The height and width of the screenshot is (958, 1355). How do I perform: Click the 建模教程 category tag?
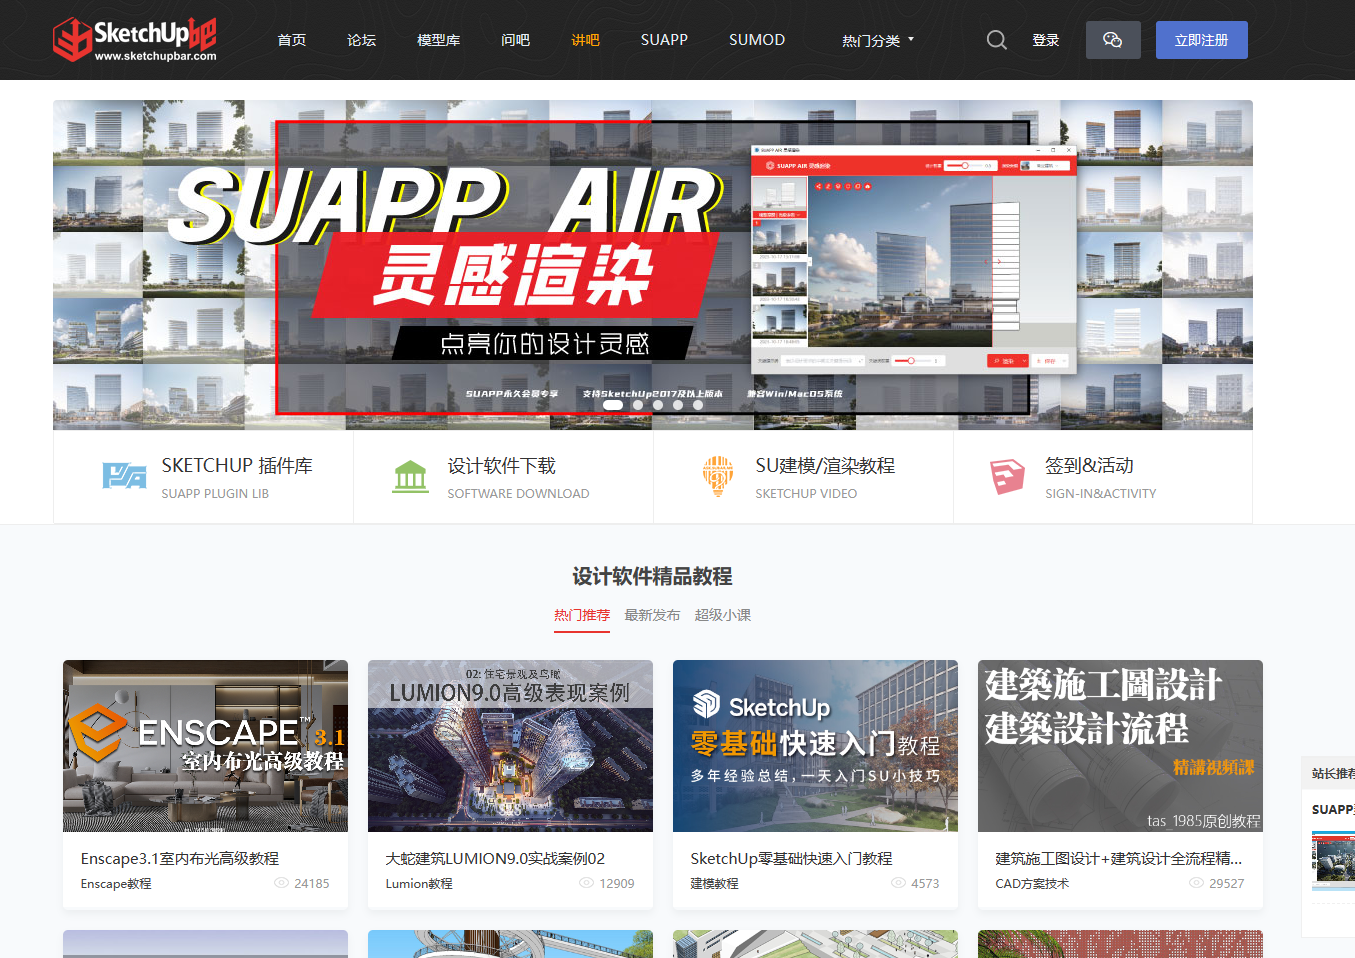[715, 884]
